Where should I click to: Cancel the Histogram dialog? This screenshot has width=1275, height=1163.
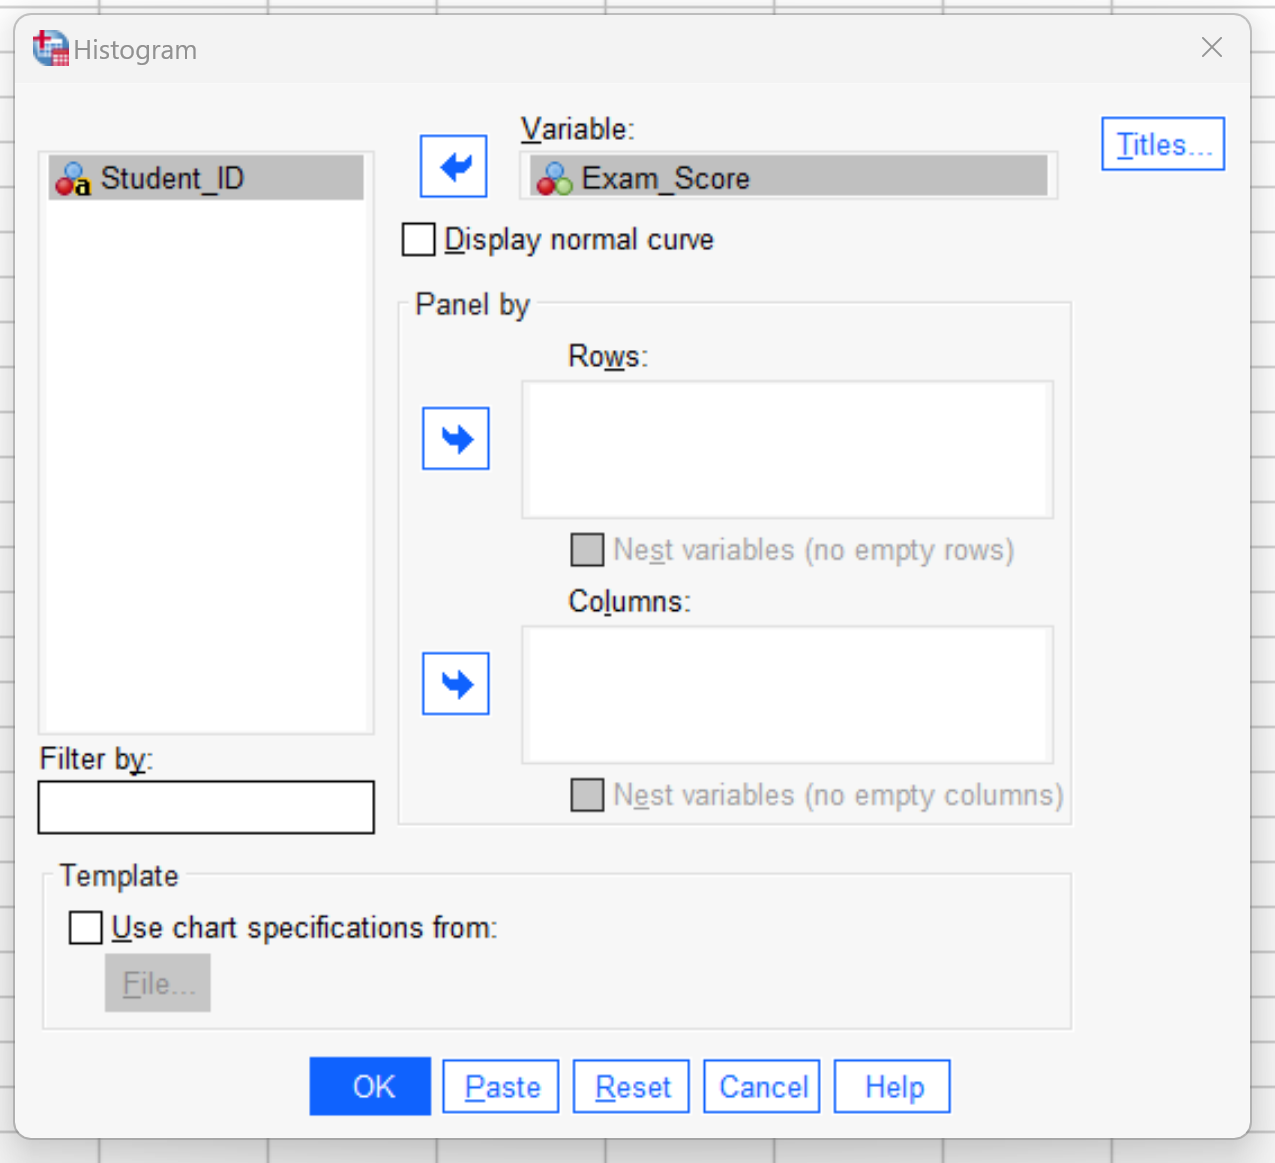(x=762, y=1087)
